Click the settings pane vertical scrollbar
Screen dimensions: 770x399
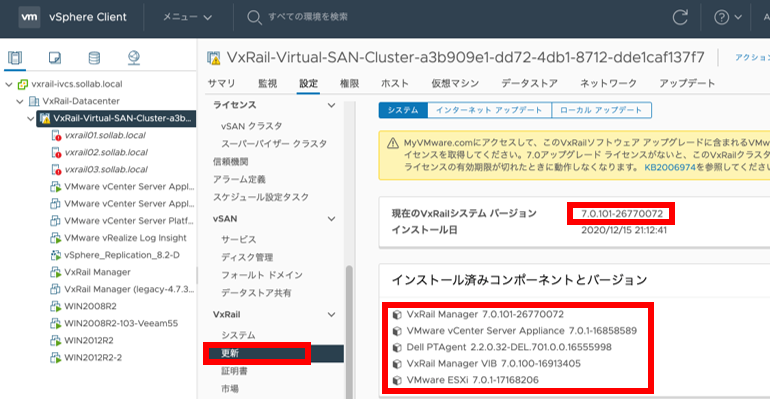[350, 331]
